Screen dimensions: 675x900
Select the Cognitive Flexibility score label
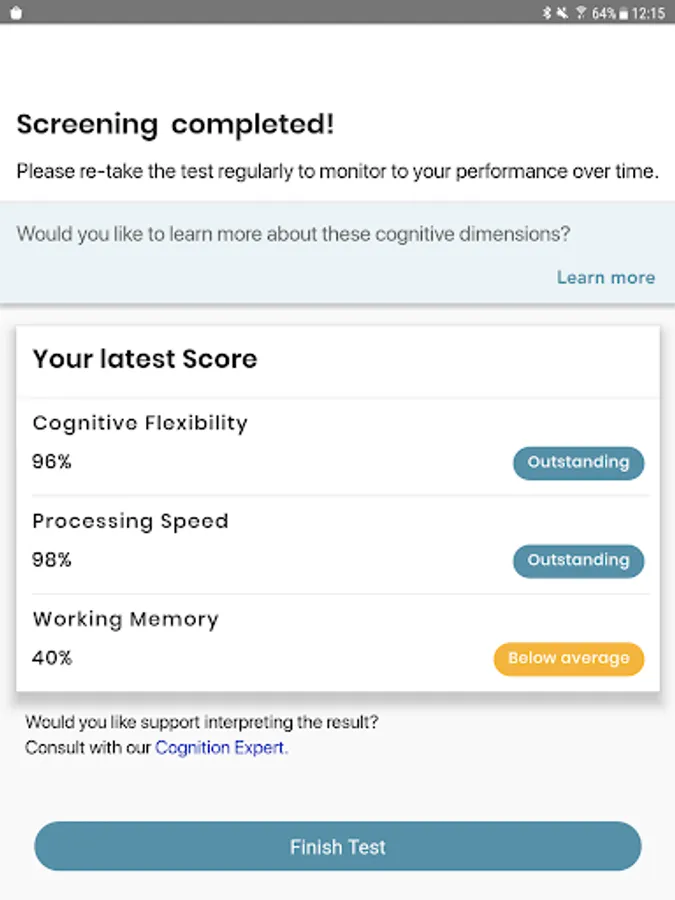139,423
